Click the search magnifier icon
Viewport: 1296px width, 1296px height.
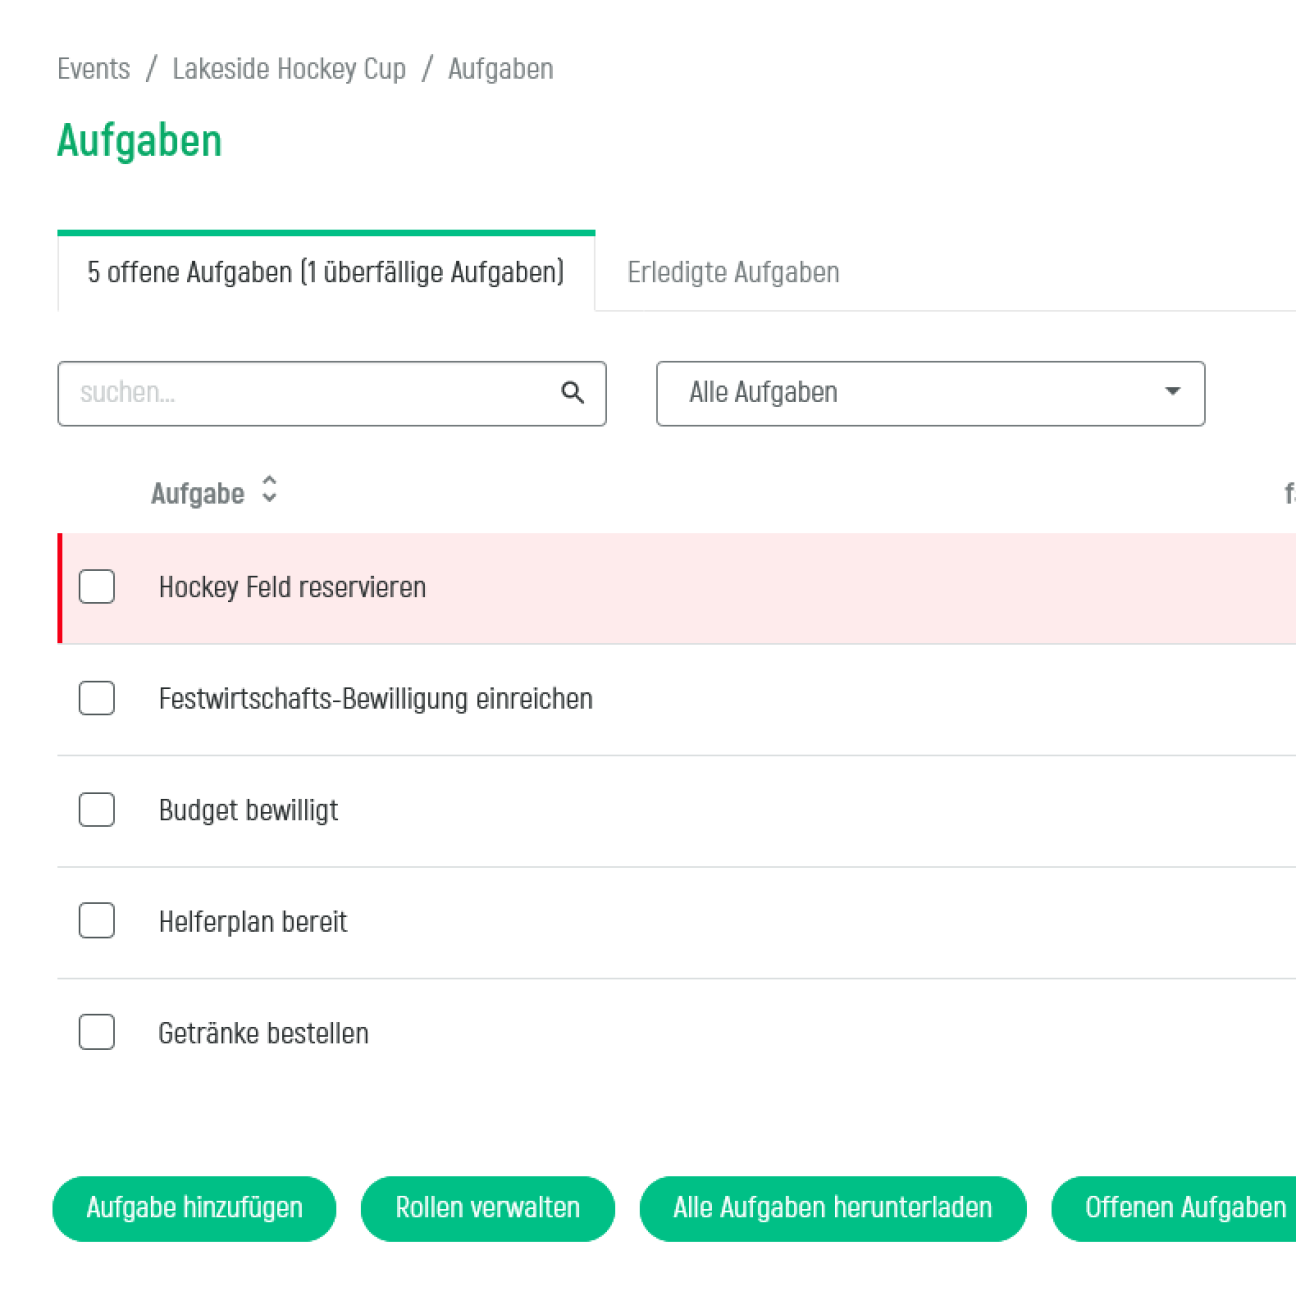[x=572, y=393]
